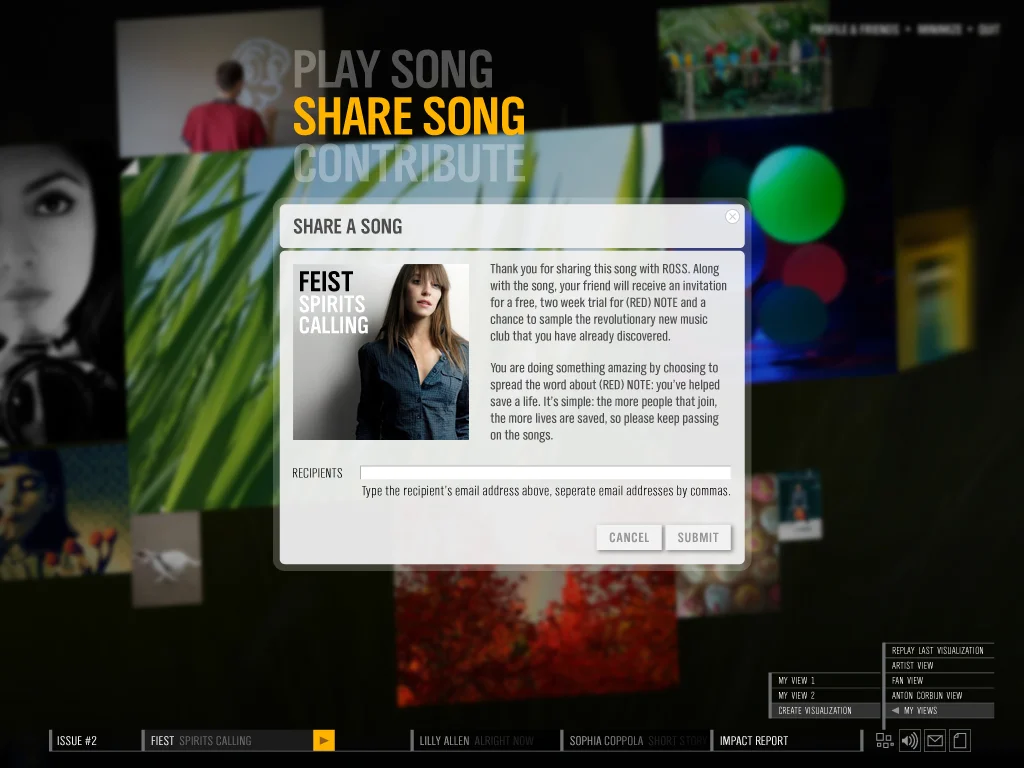Screen dimensions: 1024x768
Task: Choose MY VIEW 1
Action: pyautogui.click(x=797, y=680)
